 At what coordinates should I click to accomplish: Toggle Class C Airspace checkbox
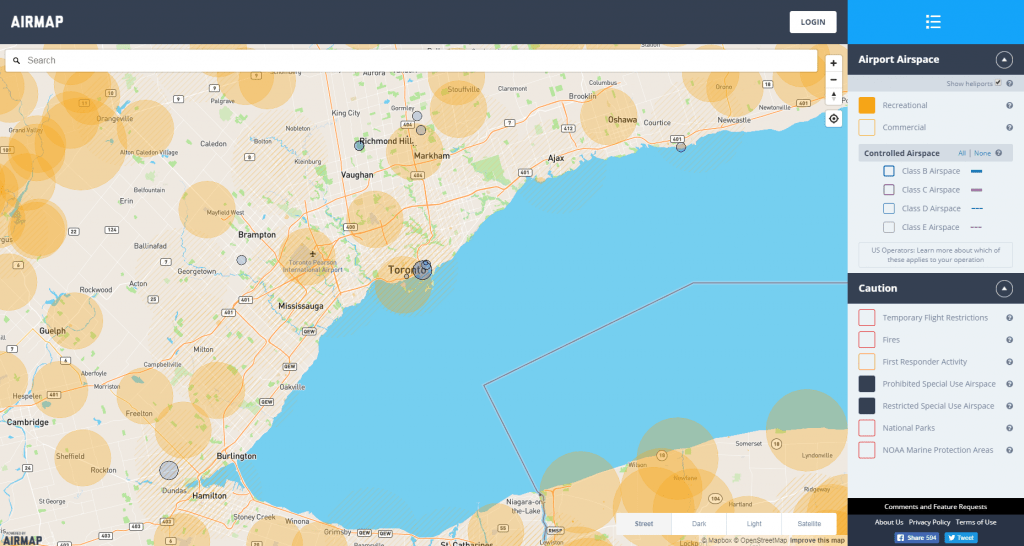point(889,190)
